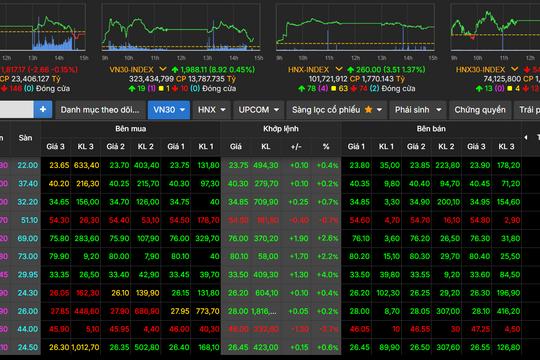Click matched price 23.75 in the first row
The width and height of the screenshot is (540, 360).
[x=238, y=165]
